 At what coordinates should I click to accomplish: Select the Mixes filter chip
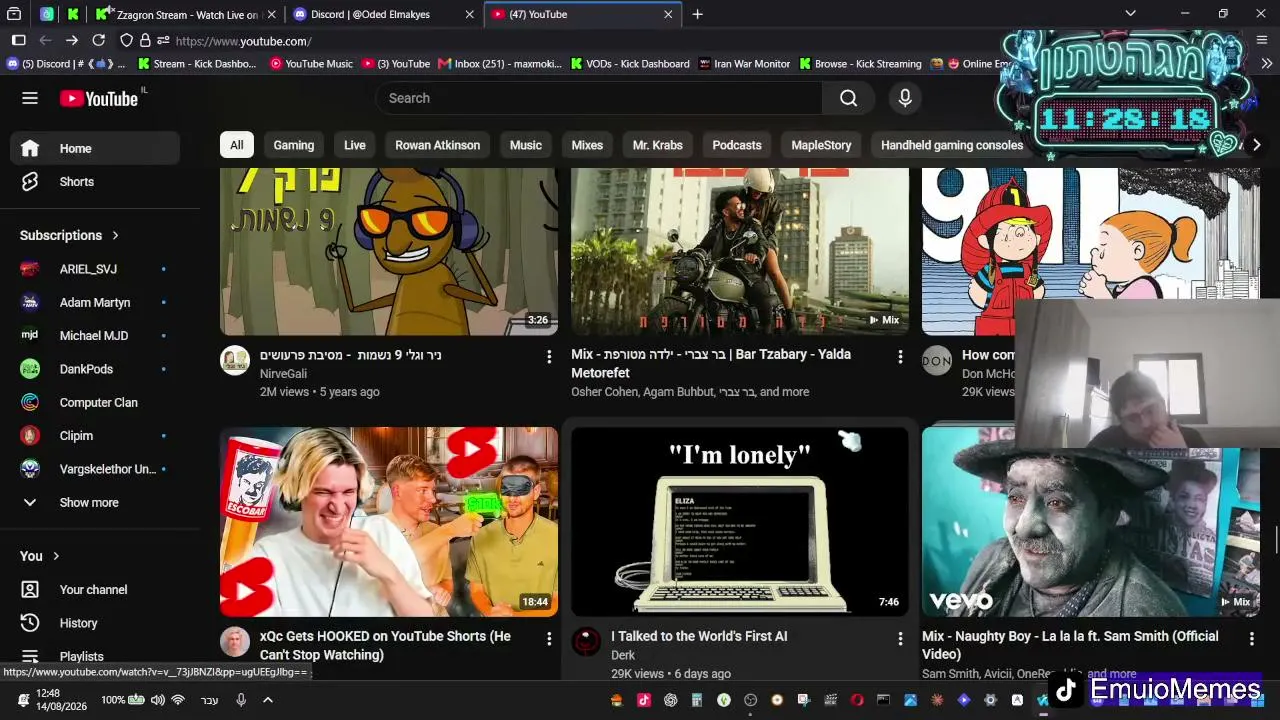click(587, 145)
